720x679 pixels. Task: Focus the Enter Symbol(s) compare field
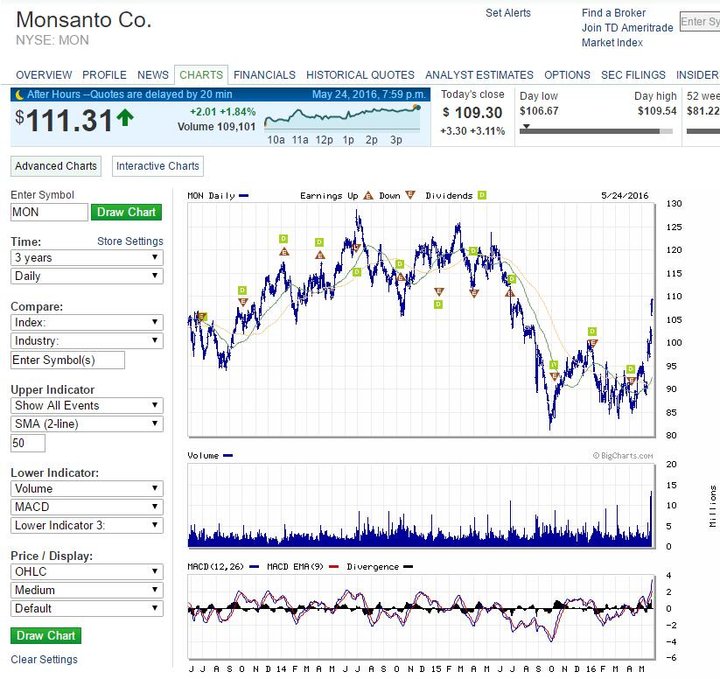tap(68, 360)
